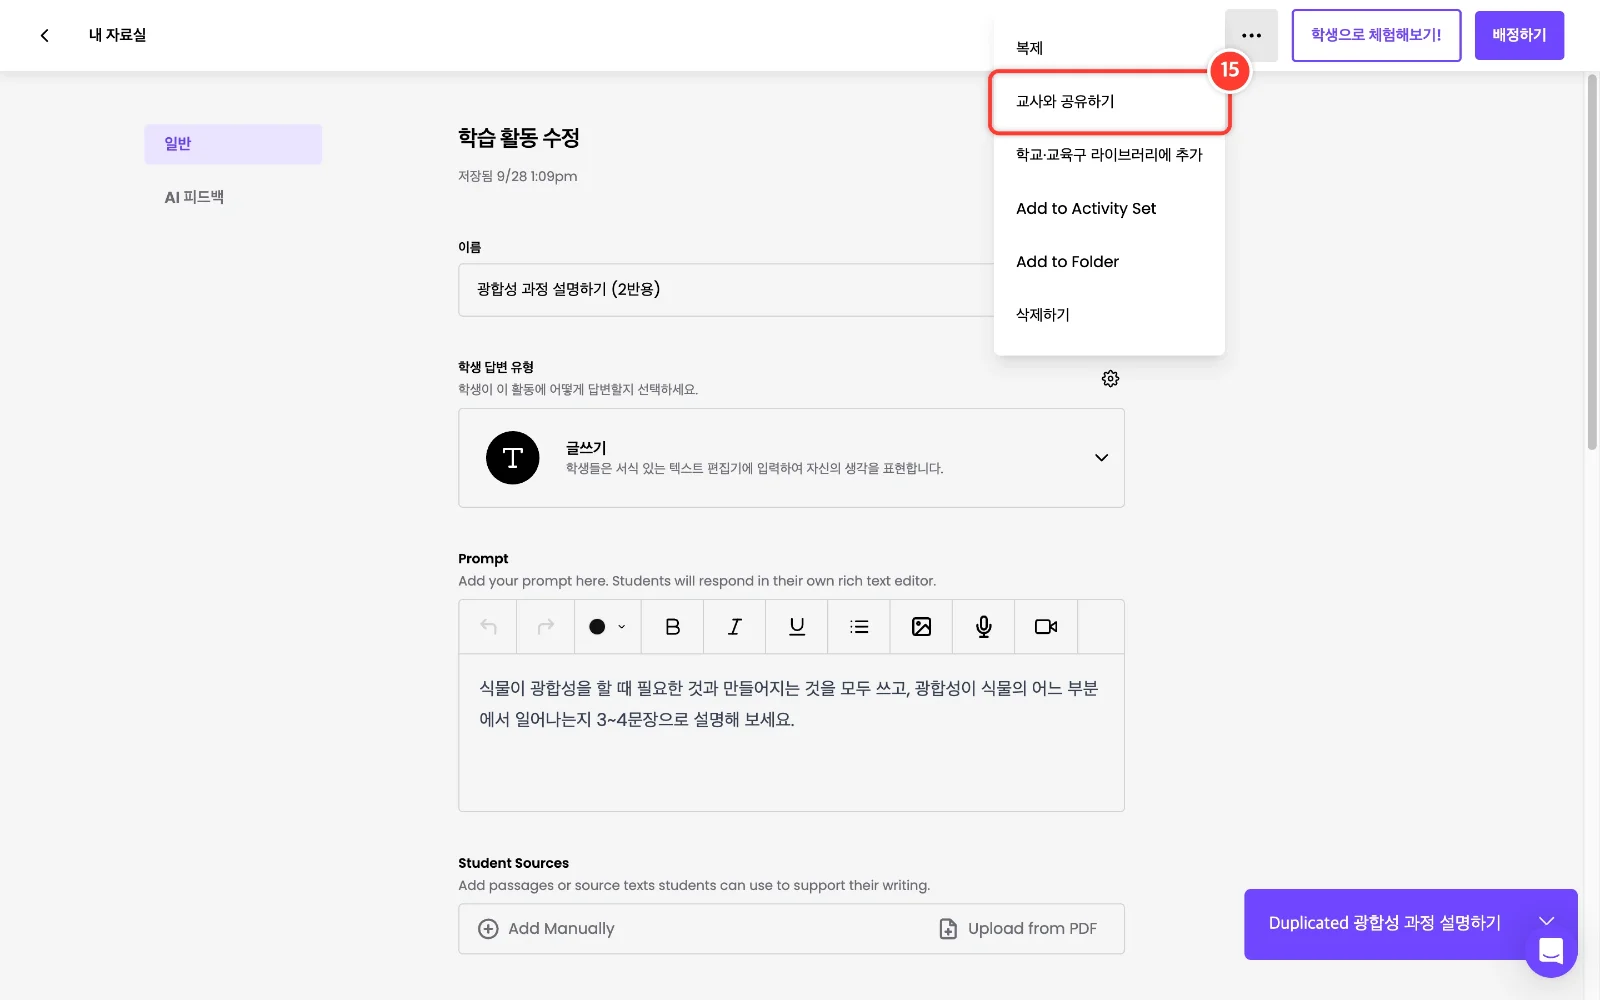Go back with the left arrow icon
Image resolution: width=1600 pixels, height=1000 pixels.
coord(44,35)
